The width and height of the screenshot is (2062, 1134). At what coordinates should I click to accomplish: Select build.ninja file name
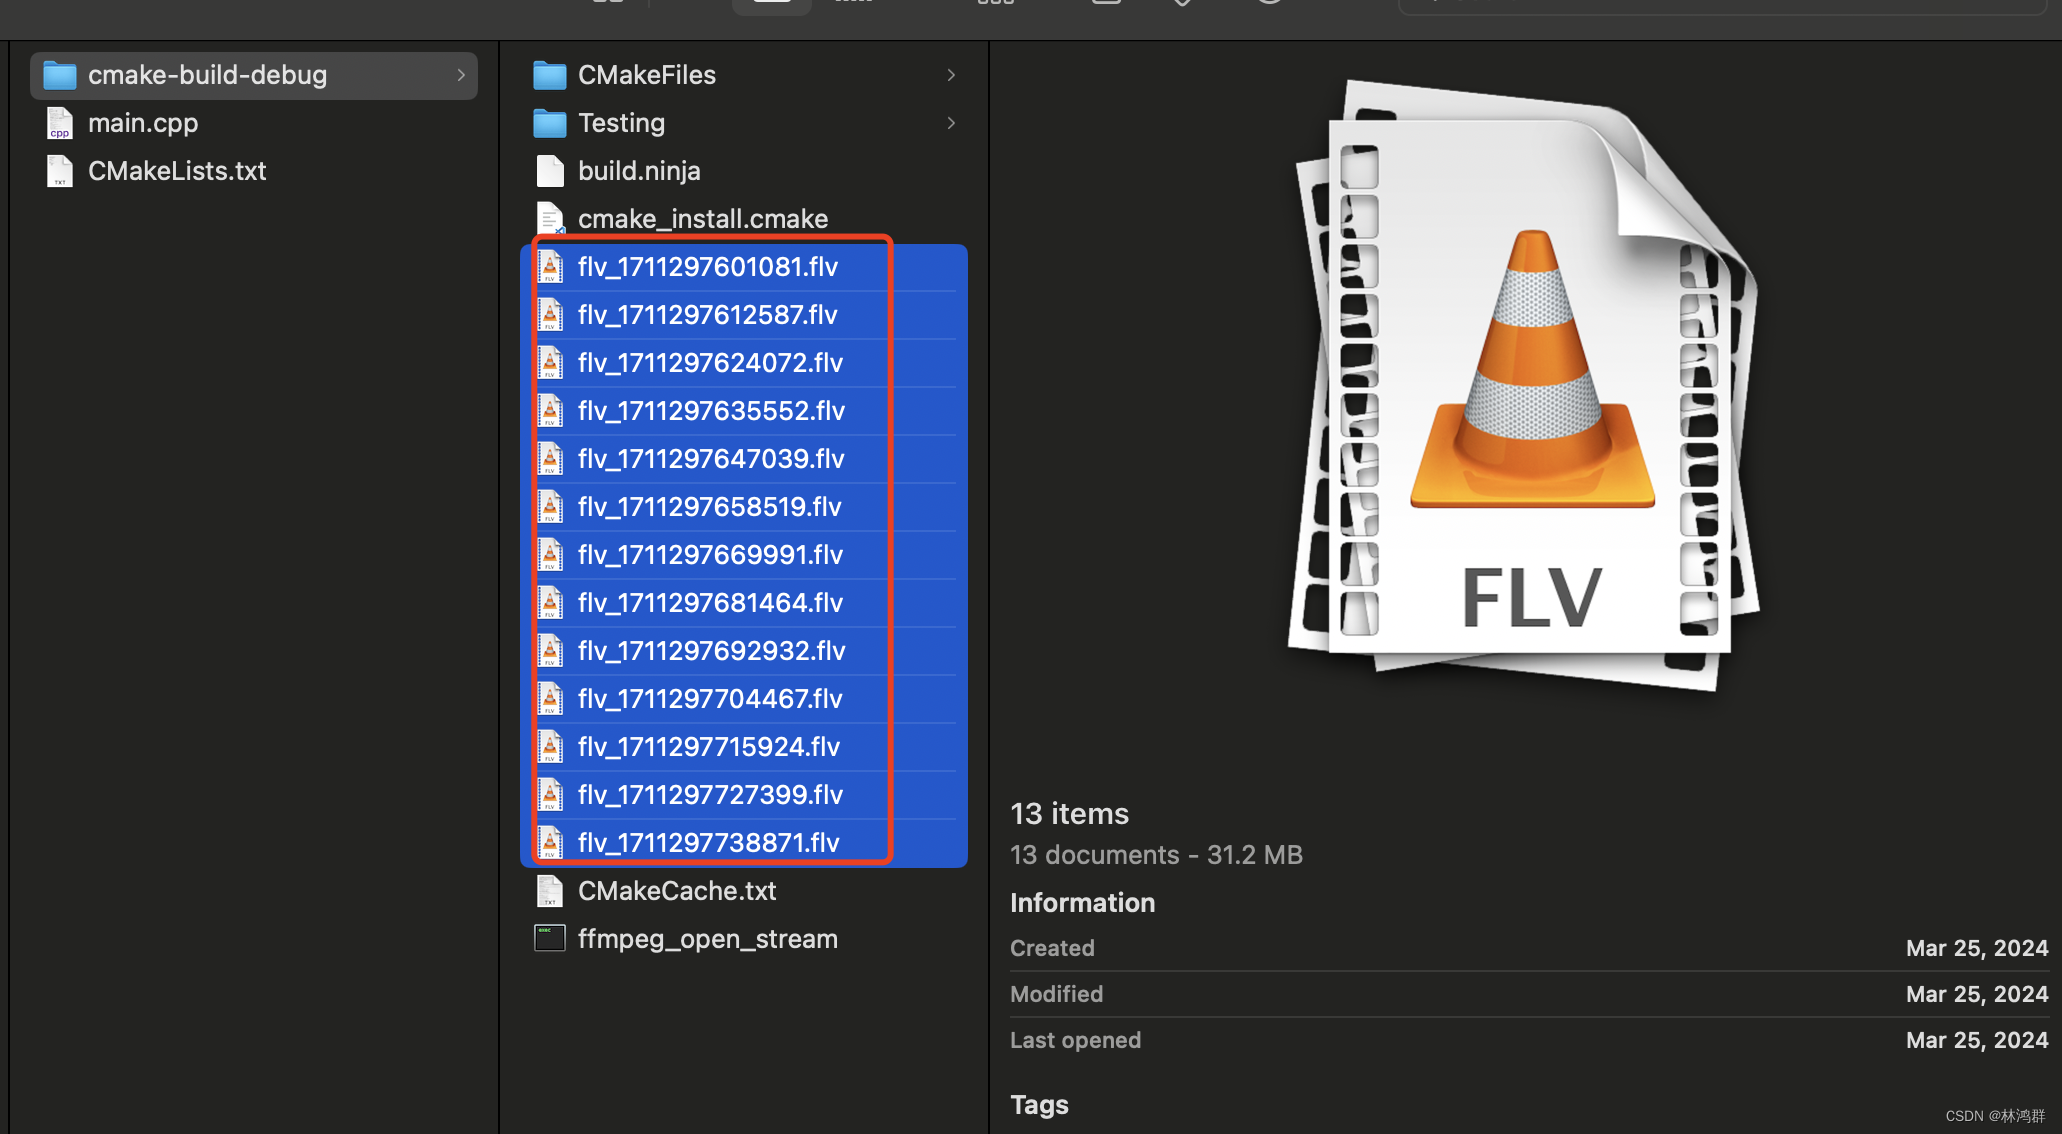639,171
